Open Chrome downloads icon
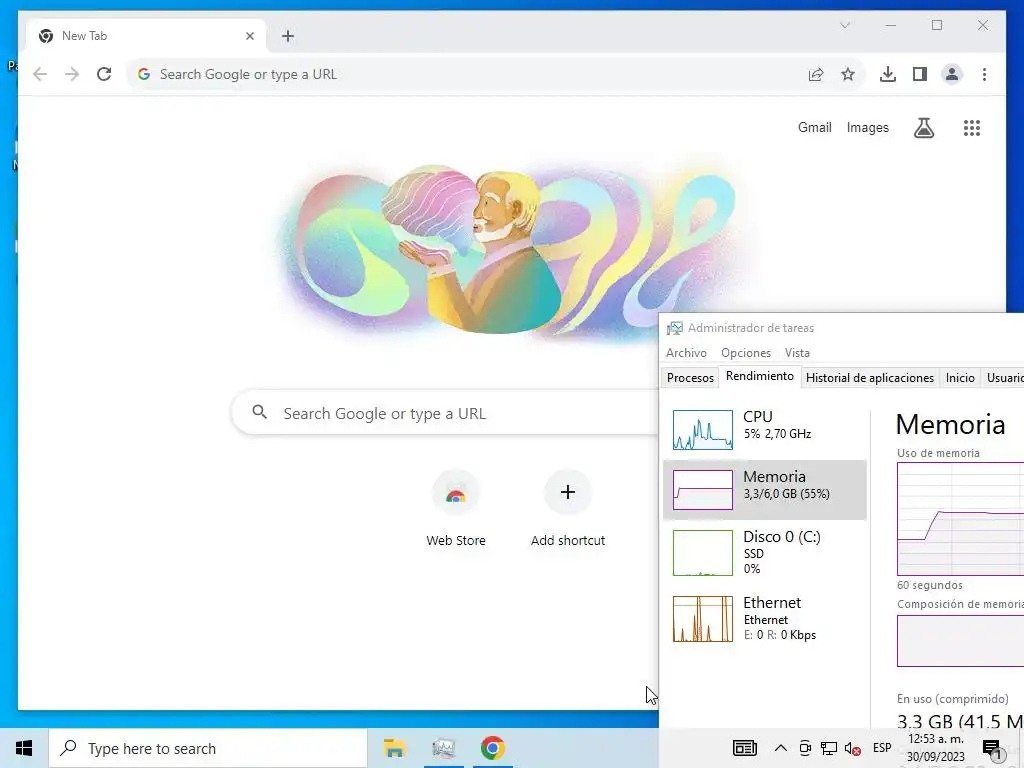 [888, 74]
